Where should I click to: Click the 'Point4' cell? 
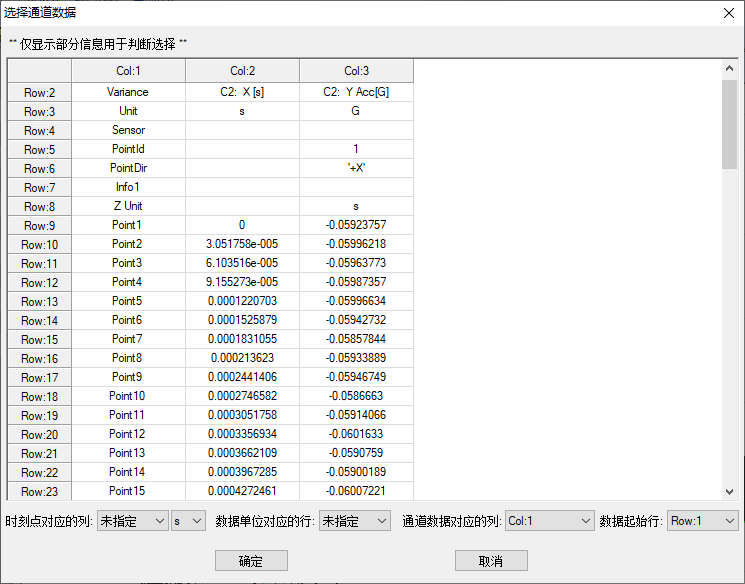[128, 282]
